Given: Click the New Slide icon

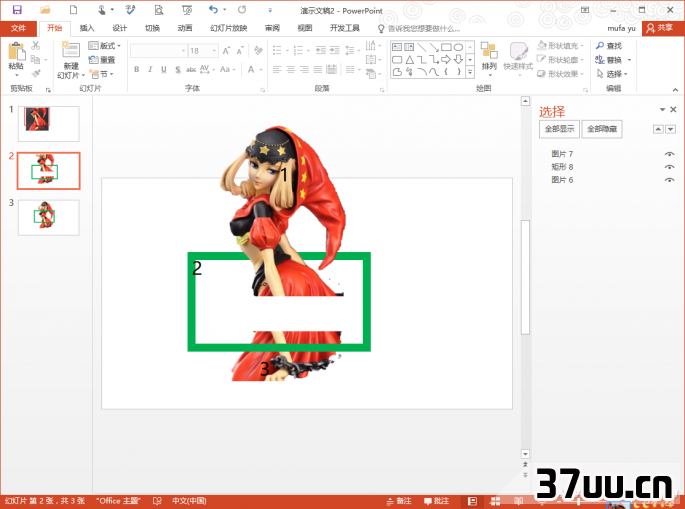Looking at the screenshot, I should pyautogui.click(x=70, y=51).
